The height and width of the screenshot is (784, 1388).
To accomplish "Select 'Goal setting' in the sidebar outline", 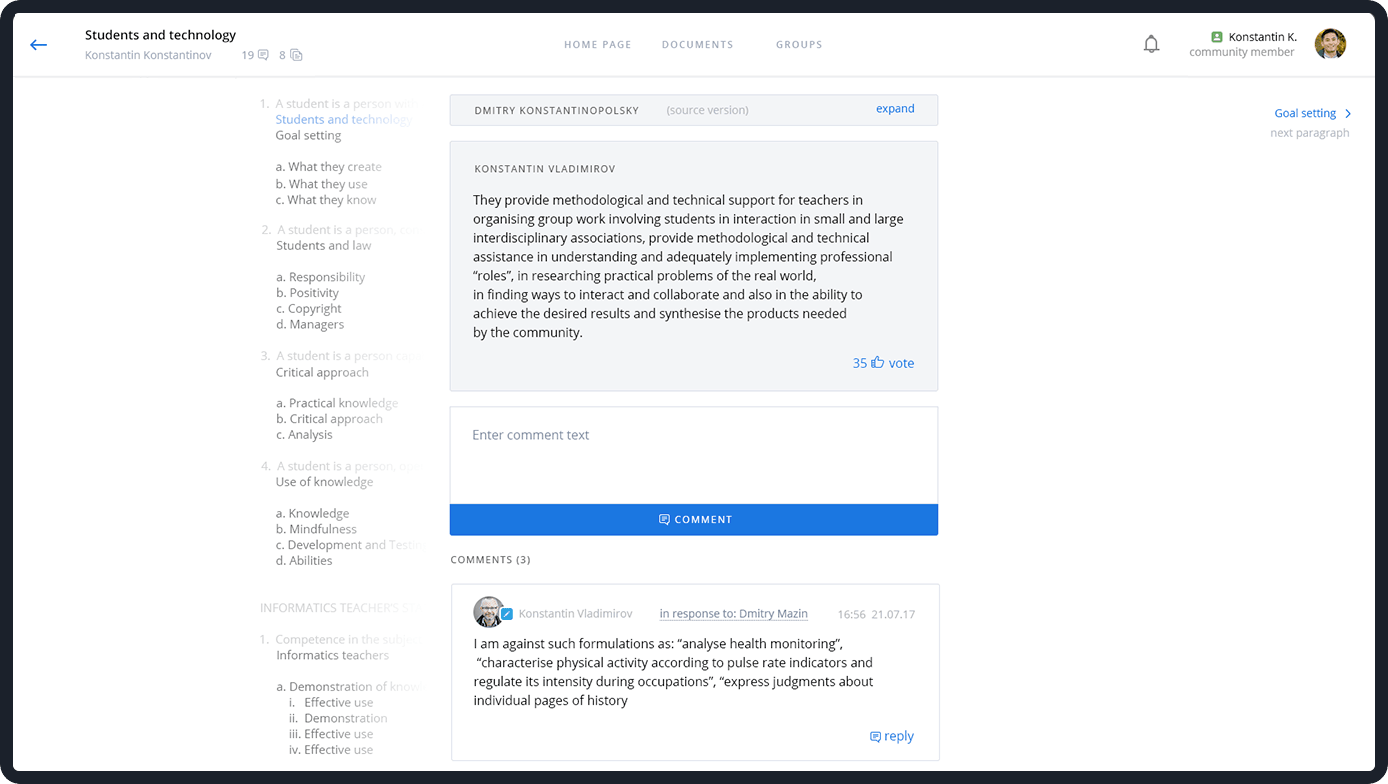I will coord(308,136).
